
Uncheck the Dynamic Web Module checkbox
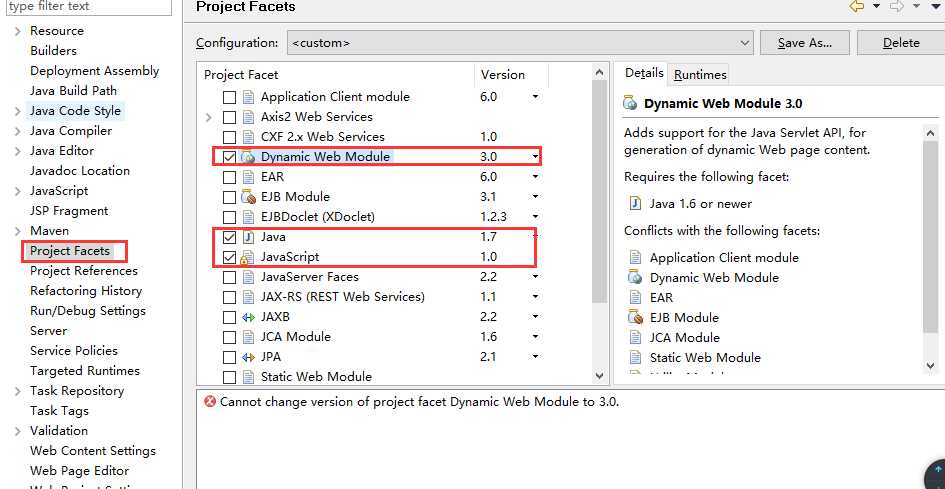pyautogui.click(x=229, y=157)
